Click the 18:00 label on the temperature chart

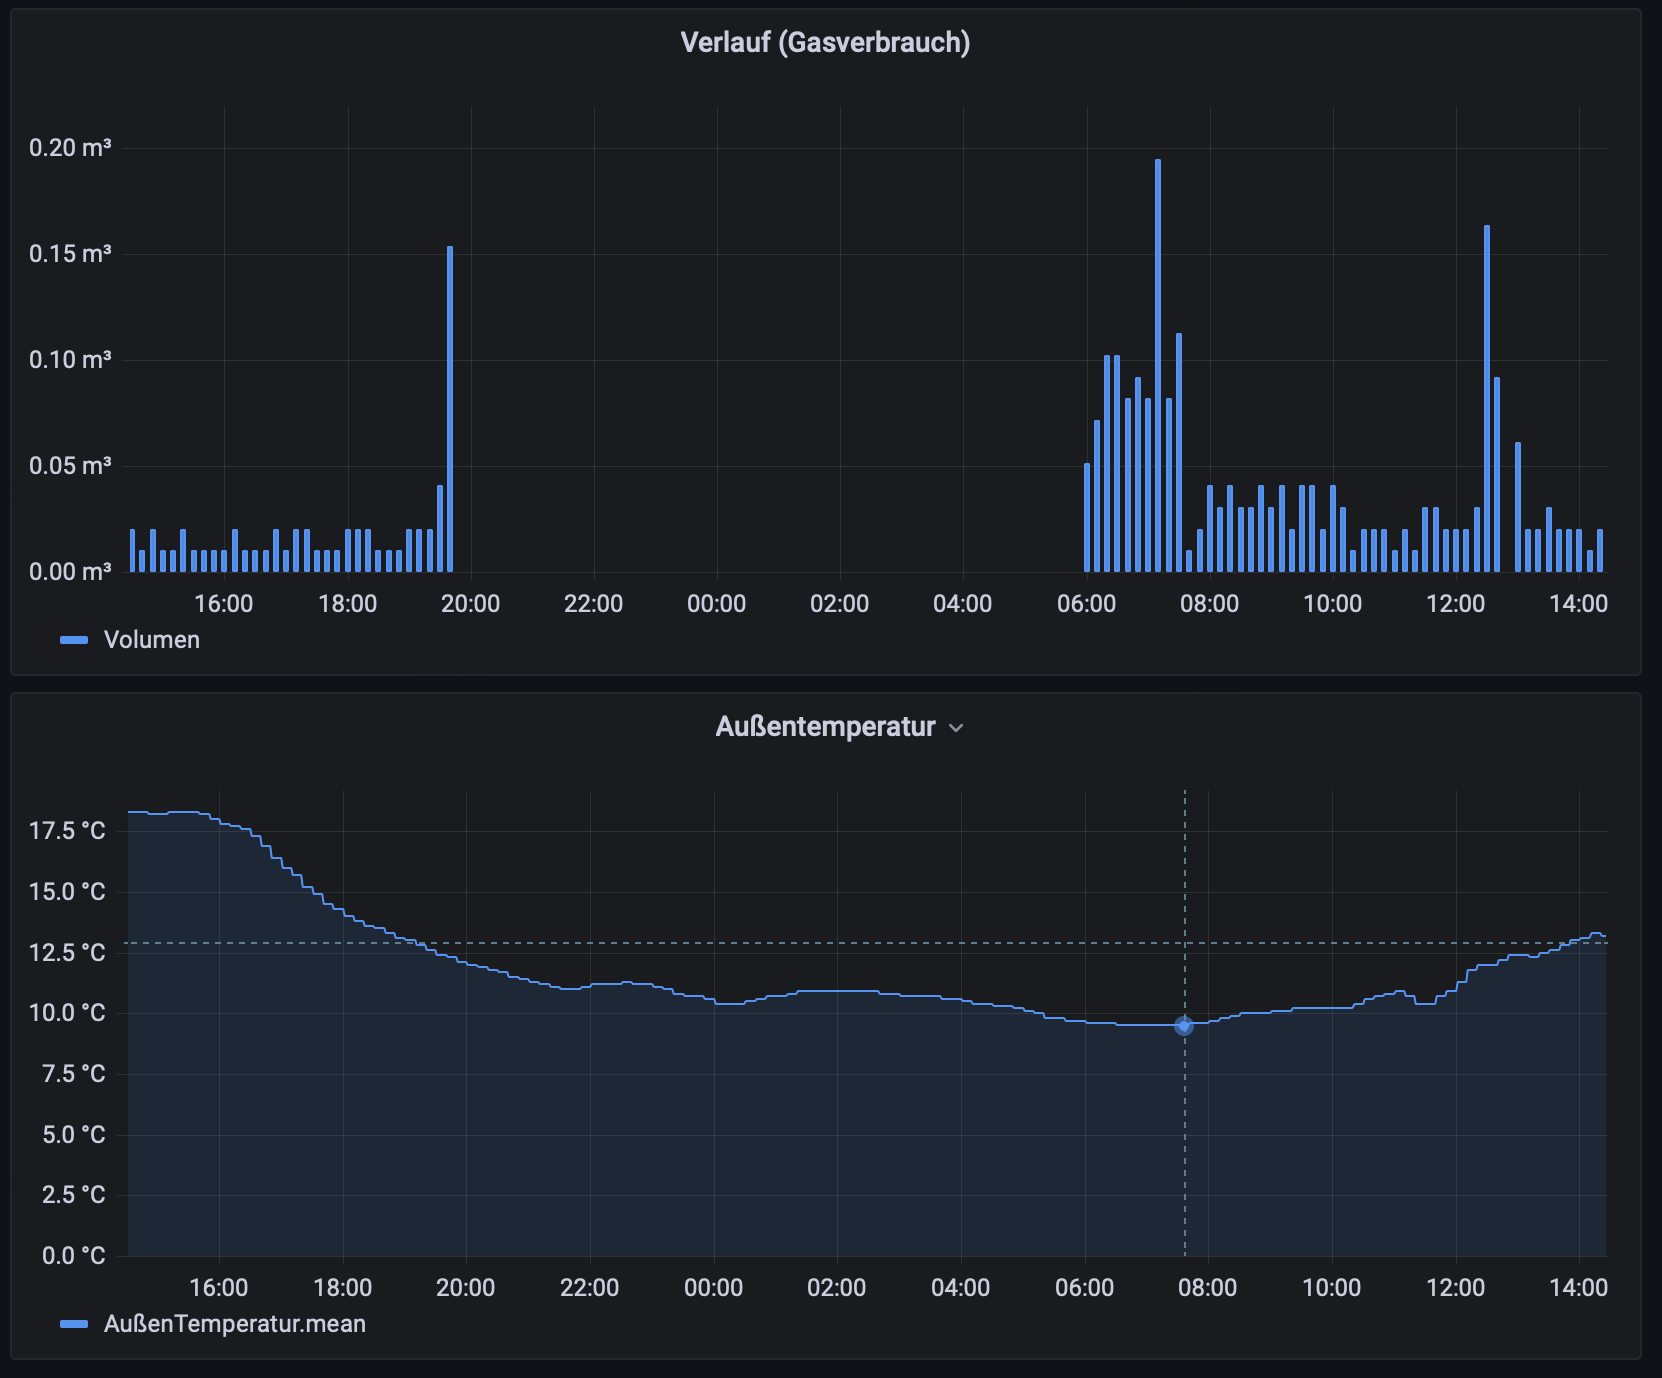click(x=343, y=1288)
